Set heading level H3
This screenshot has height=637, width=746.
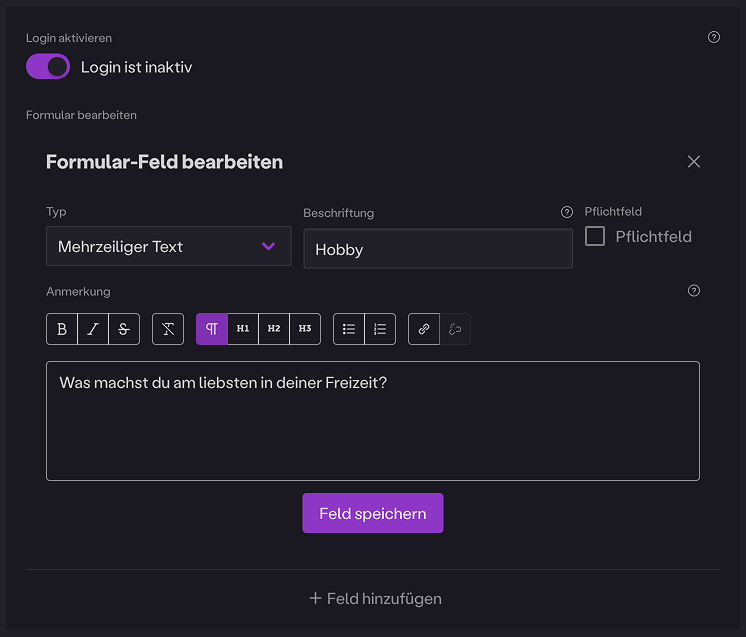305,329
